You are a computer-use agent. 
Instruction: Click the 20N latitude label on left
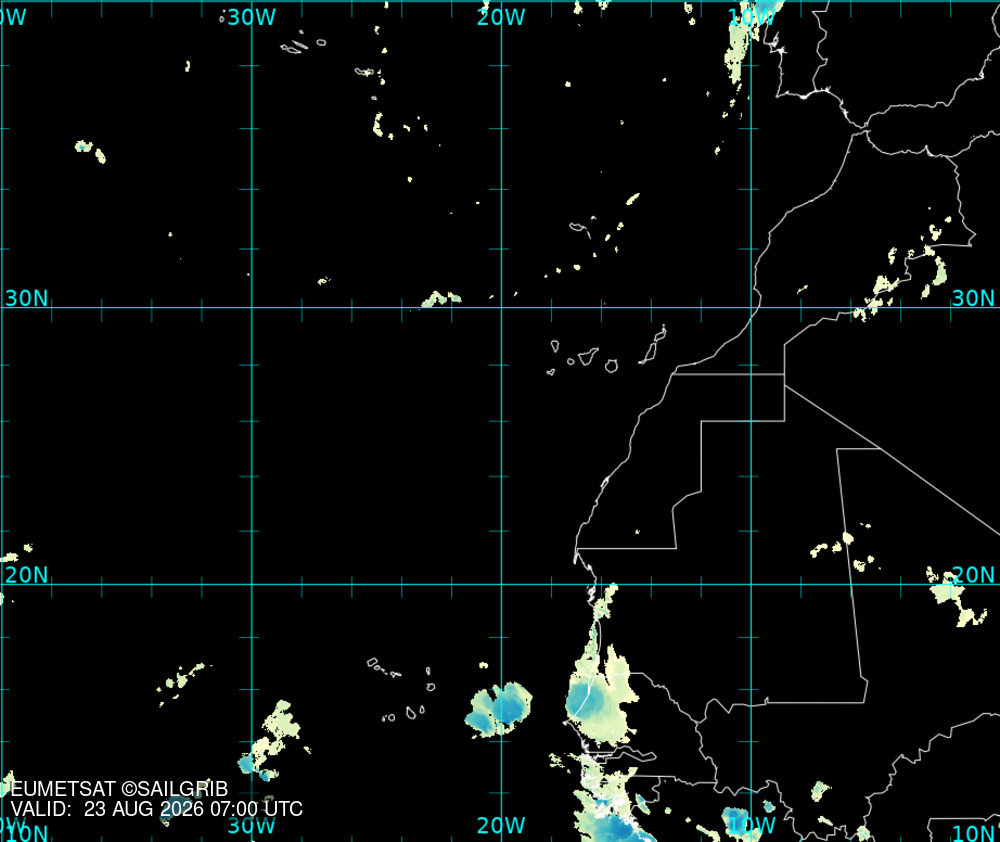[x=26, y=575]
